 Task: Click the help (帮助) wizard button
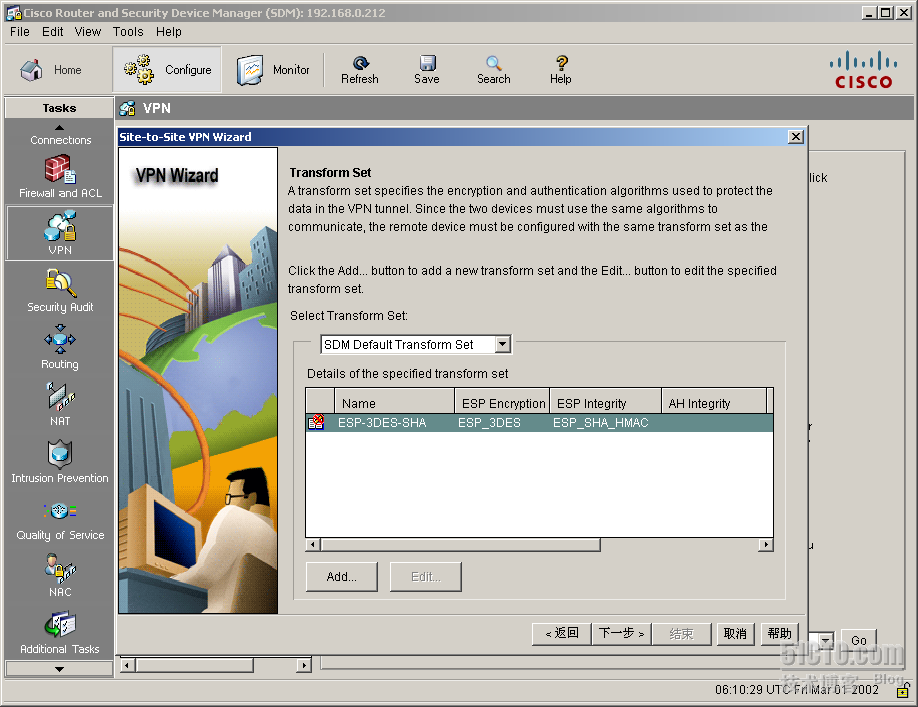pyautogui.click(x=780, y=633)
